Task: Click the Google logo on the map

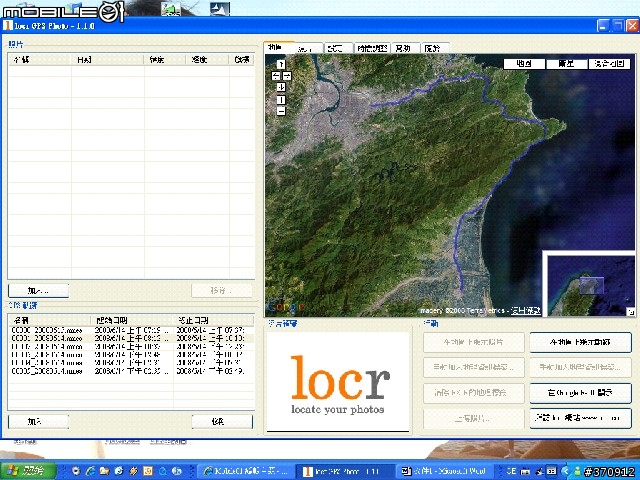Action: pyautogui.click(x=286, y=306)
